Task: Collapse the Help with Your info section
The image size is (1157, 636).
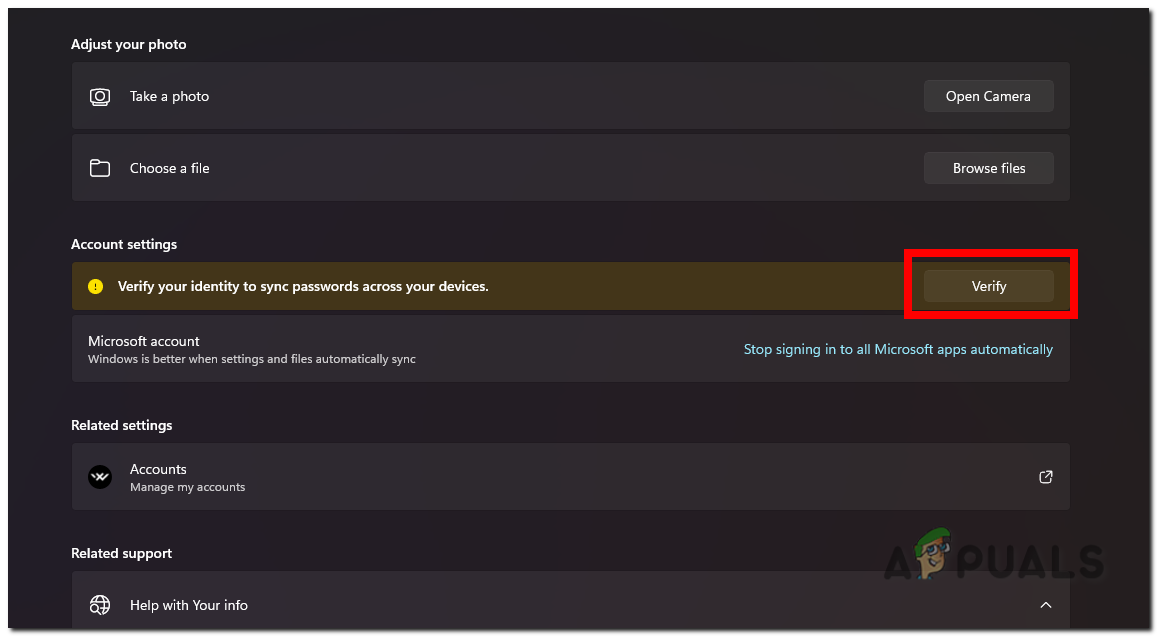Action: click(x=1045, y=605)
